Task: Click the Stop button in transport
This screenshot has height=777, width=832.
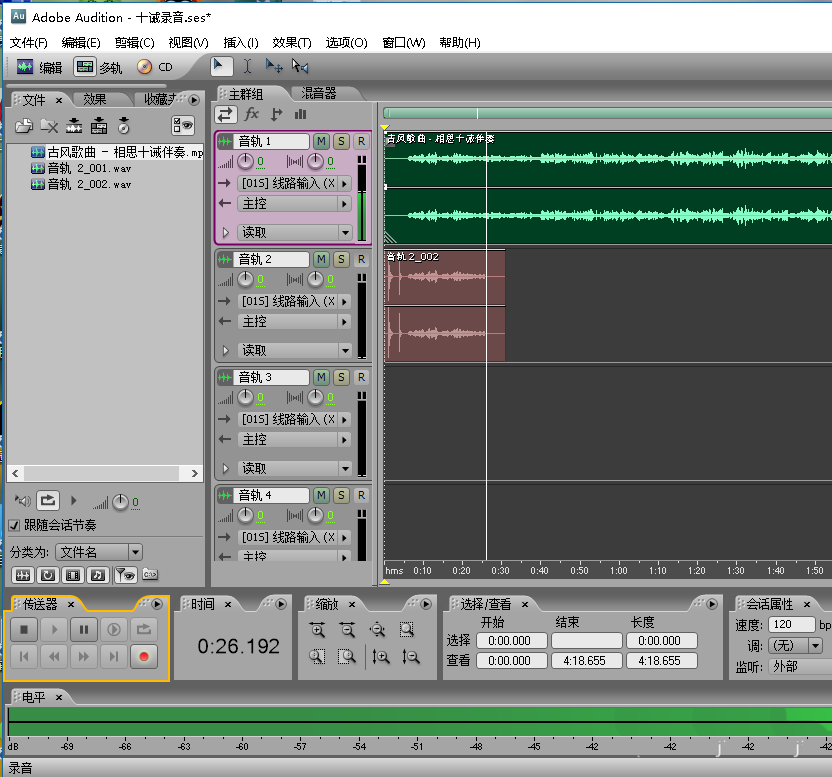Action: 24,629
